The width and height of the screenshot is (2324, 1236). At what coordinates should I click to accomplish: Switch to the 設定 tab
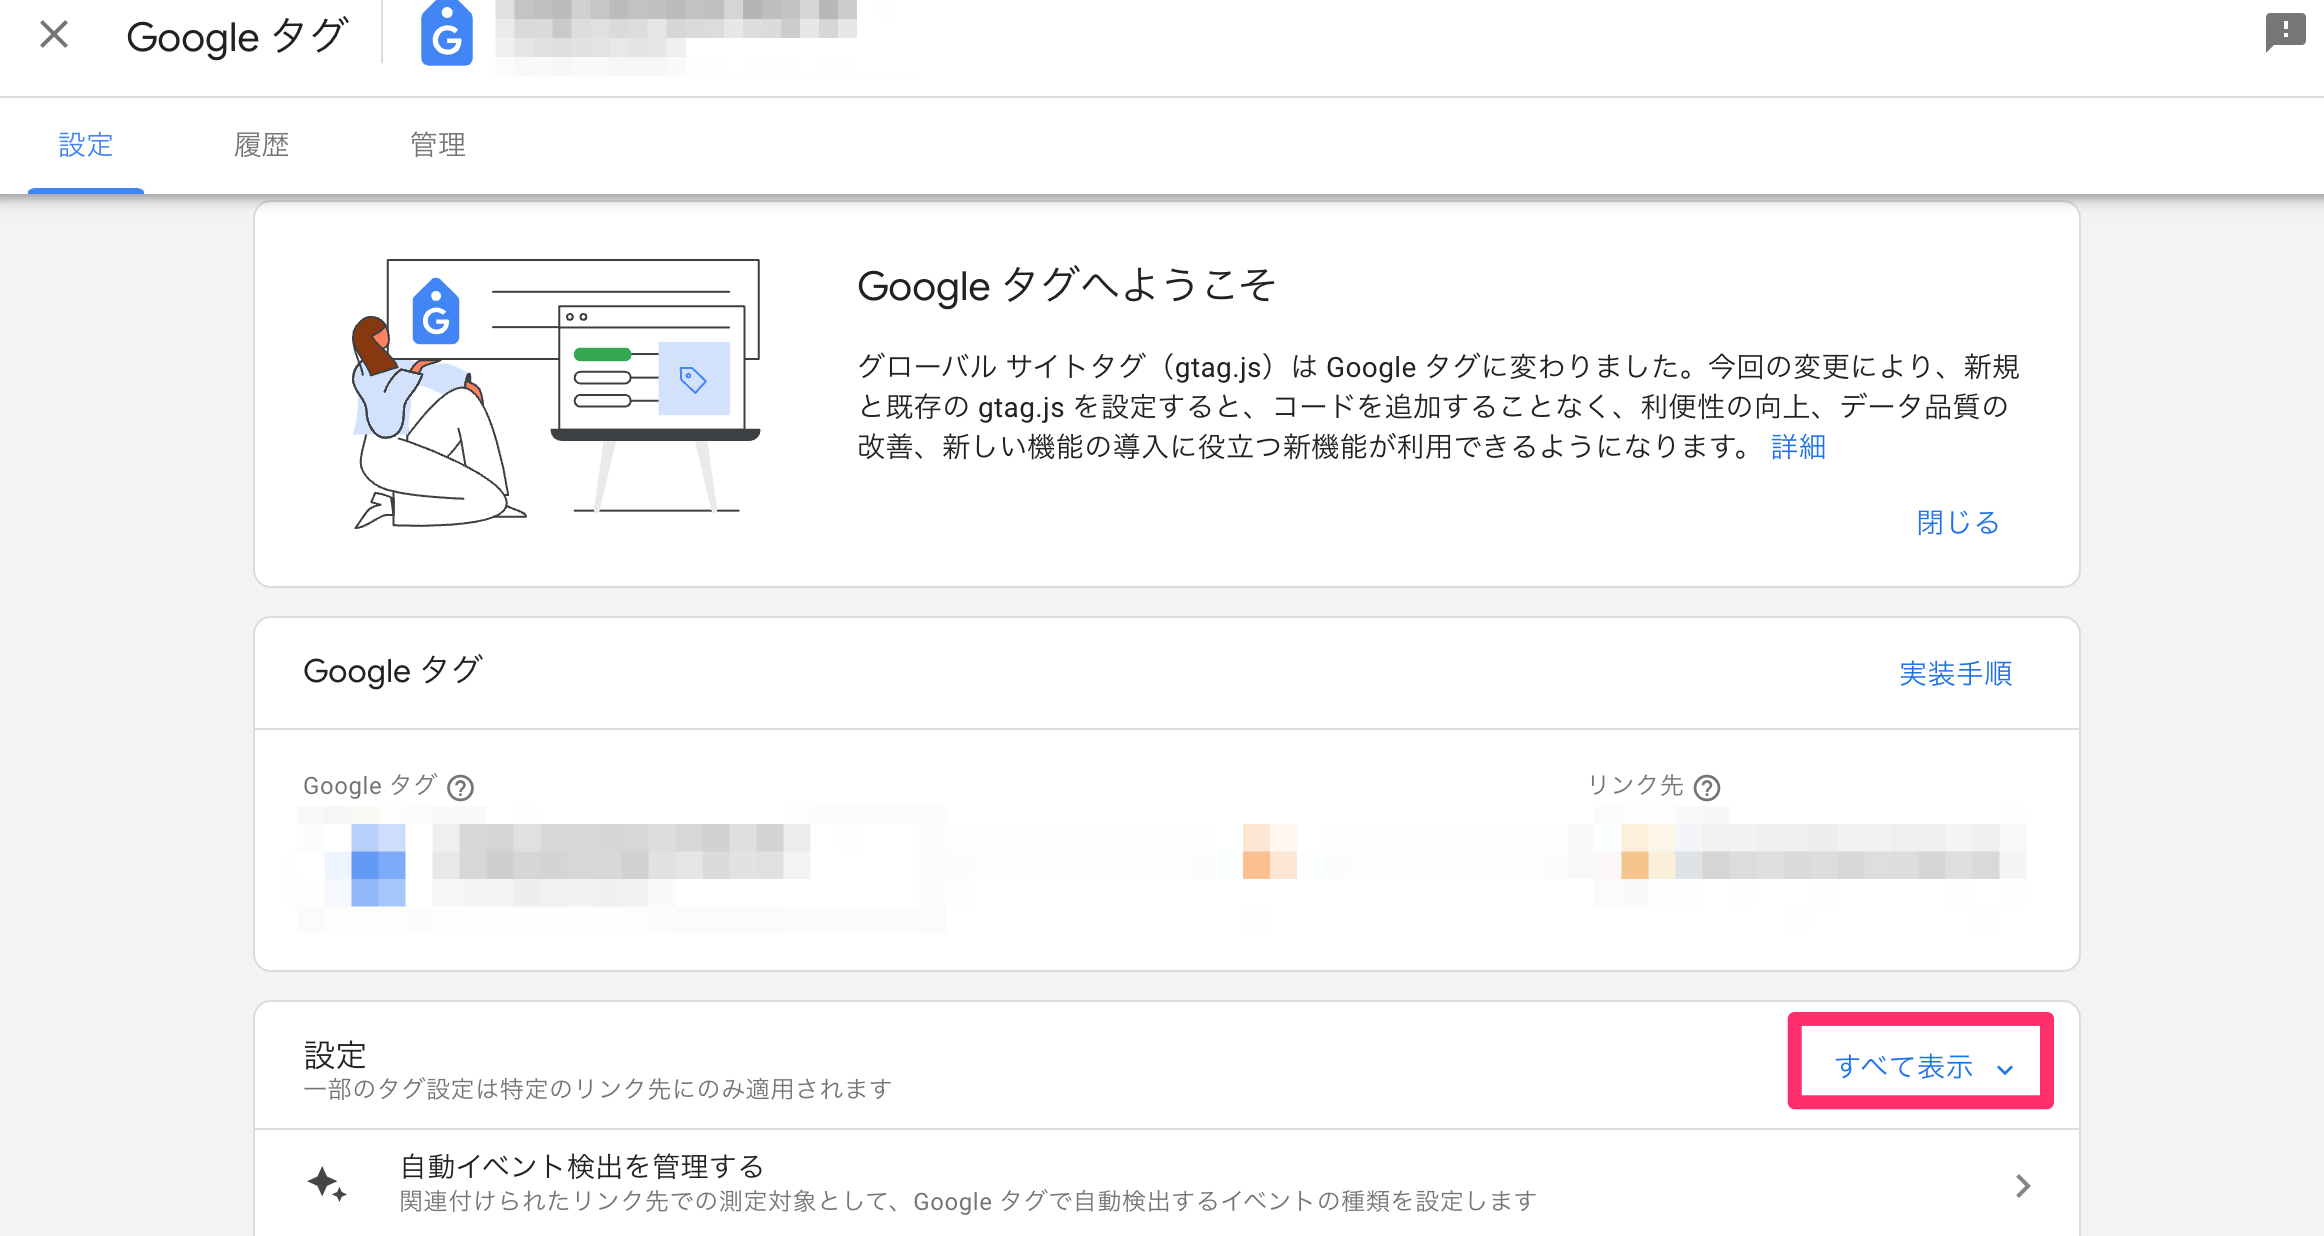(86, 145)
